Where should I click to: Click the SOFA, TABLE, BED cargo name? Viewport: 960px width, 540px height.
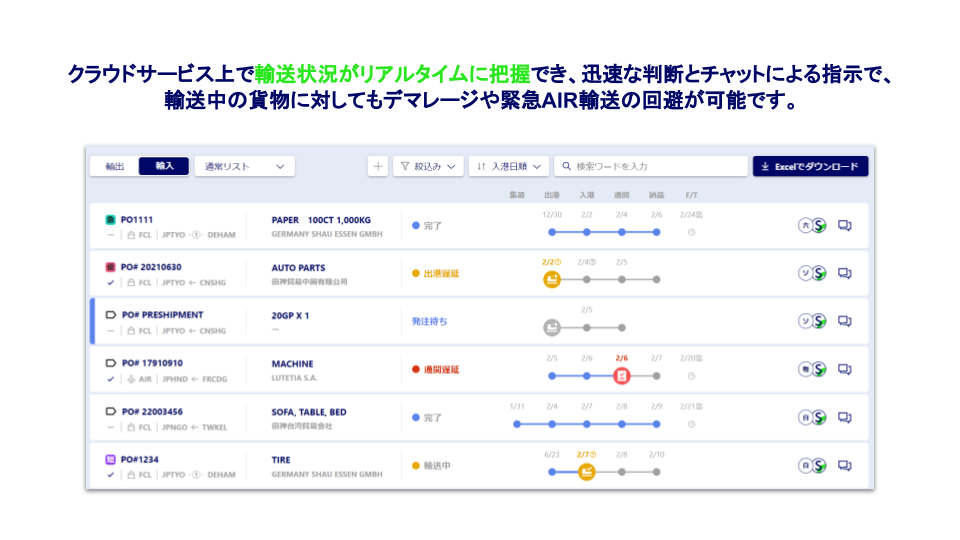pos(309,412)
